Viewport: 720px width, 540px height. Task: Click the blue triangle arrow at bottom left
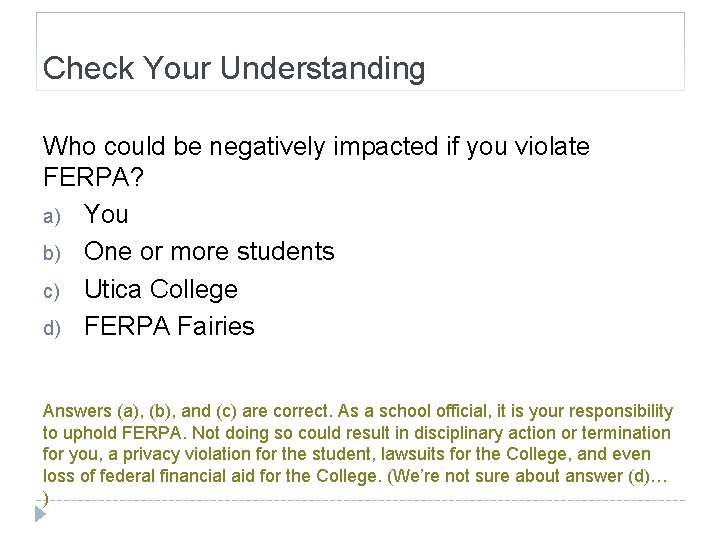39,515
